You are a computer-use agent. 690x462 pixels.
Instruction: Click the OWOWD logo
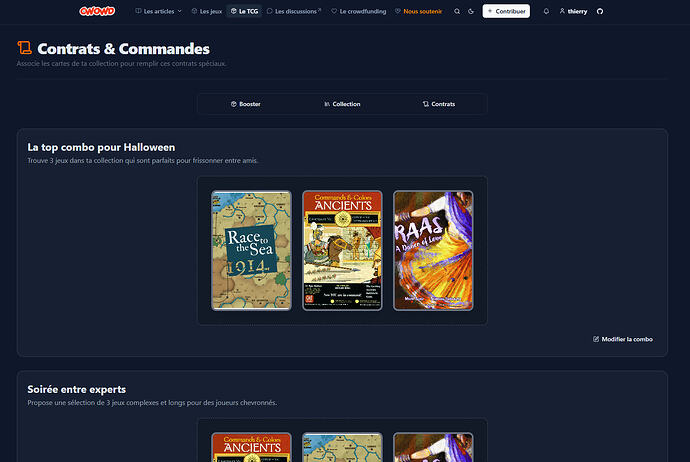(97, 11)
